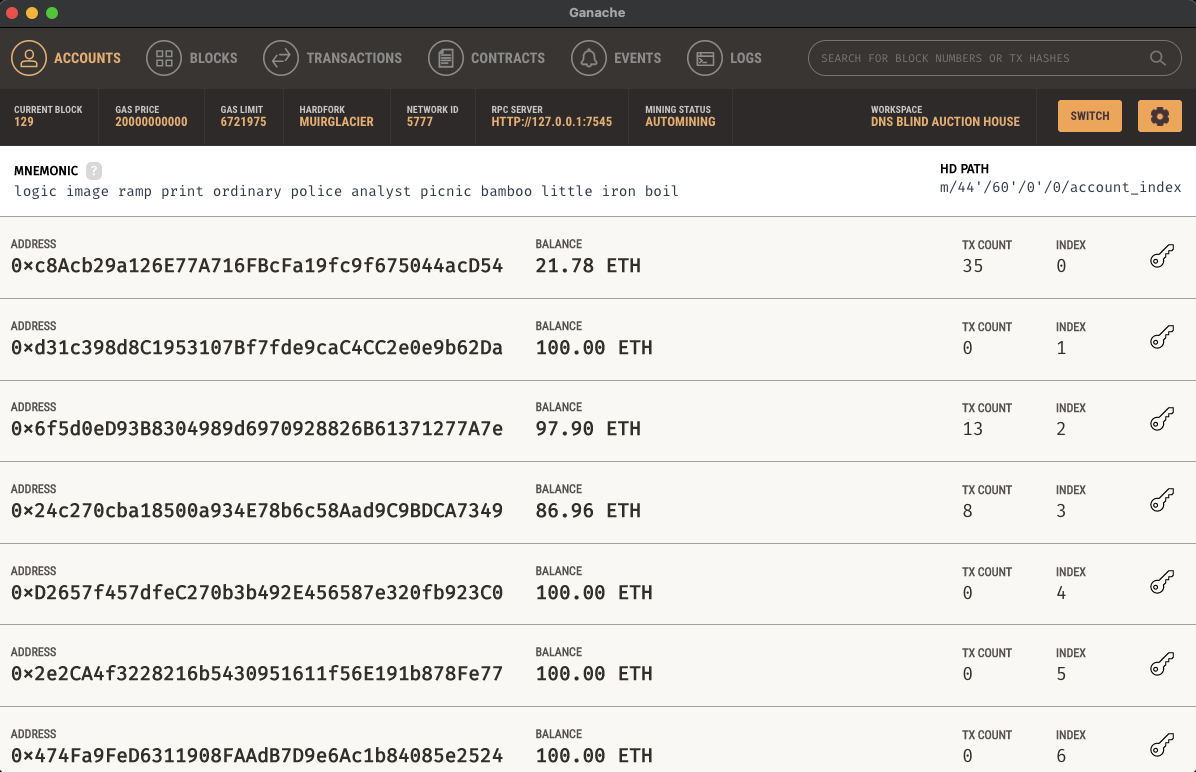Show private key for account index 6

pos(1162,747)
